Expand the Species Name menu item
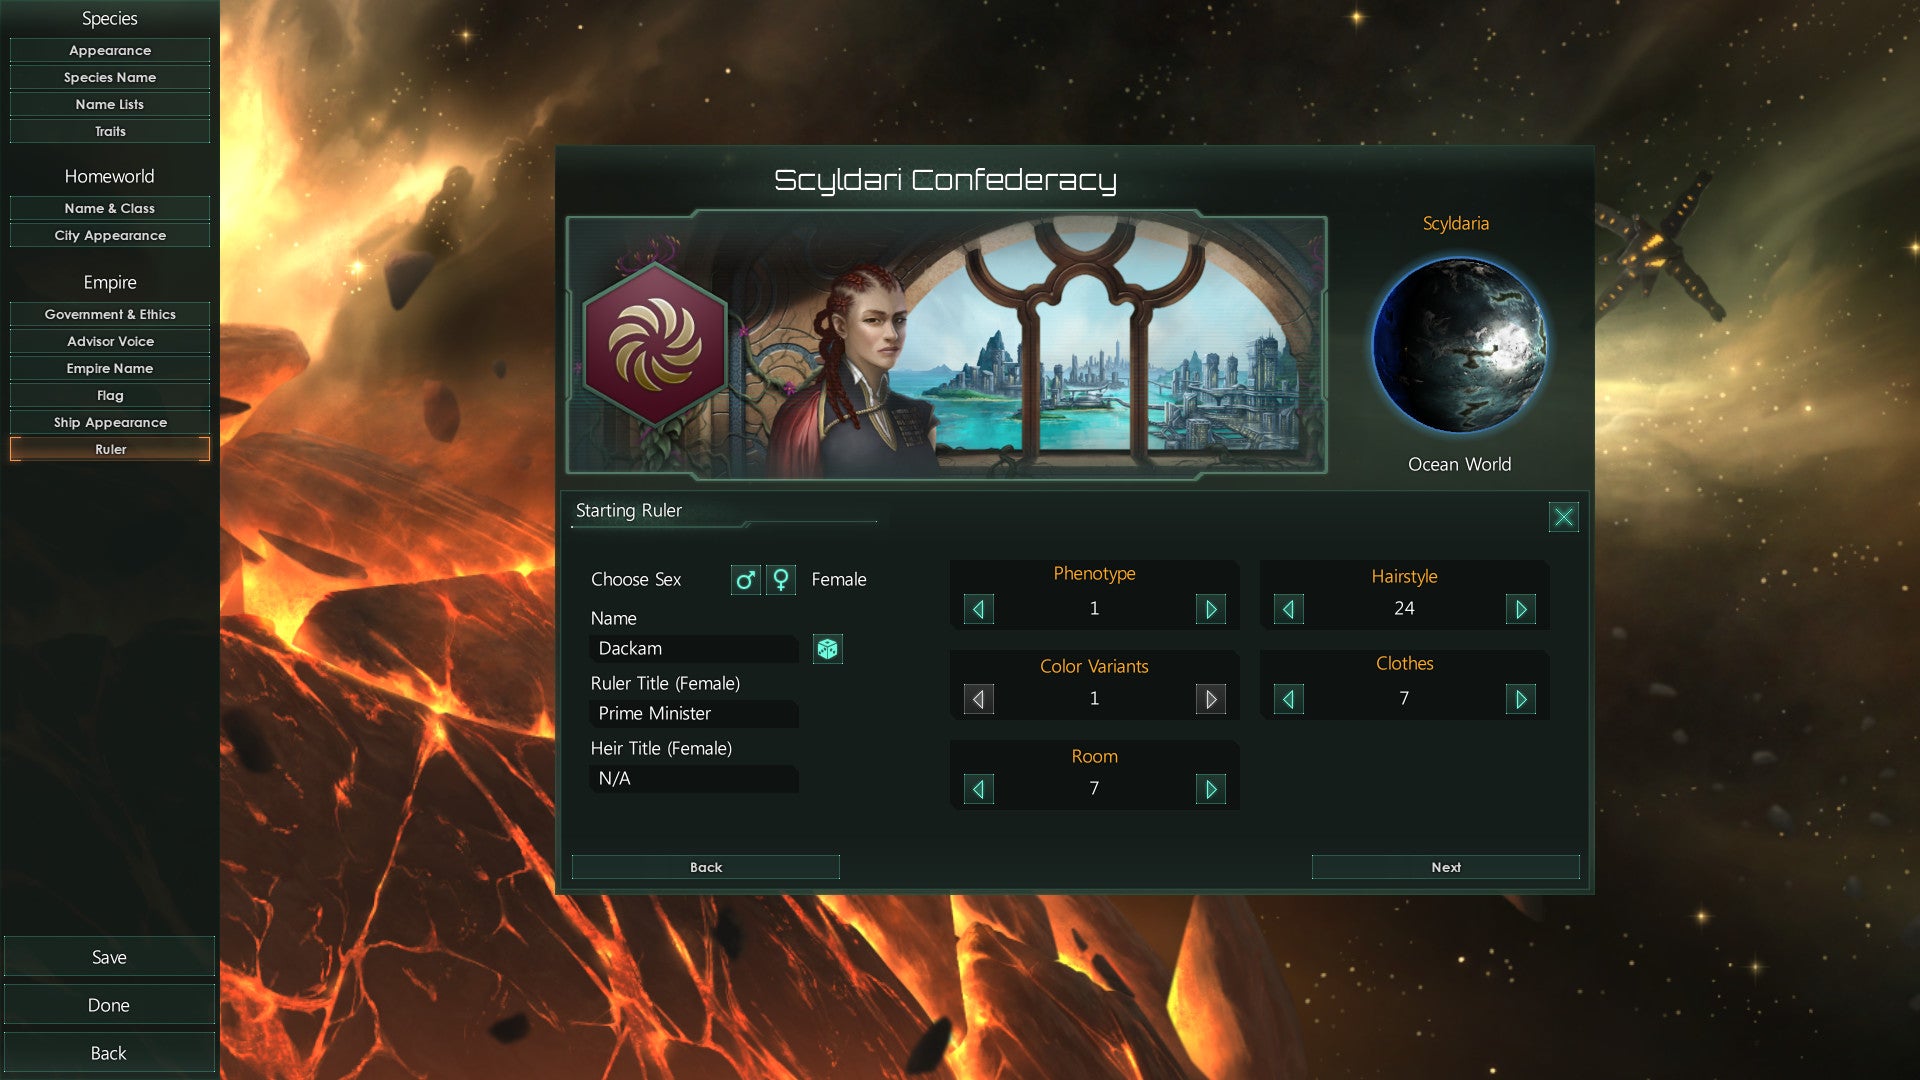The height and width of the screenshot is (1080, 1920). click(x=108, y=76)
